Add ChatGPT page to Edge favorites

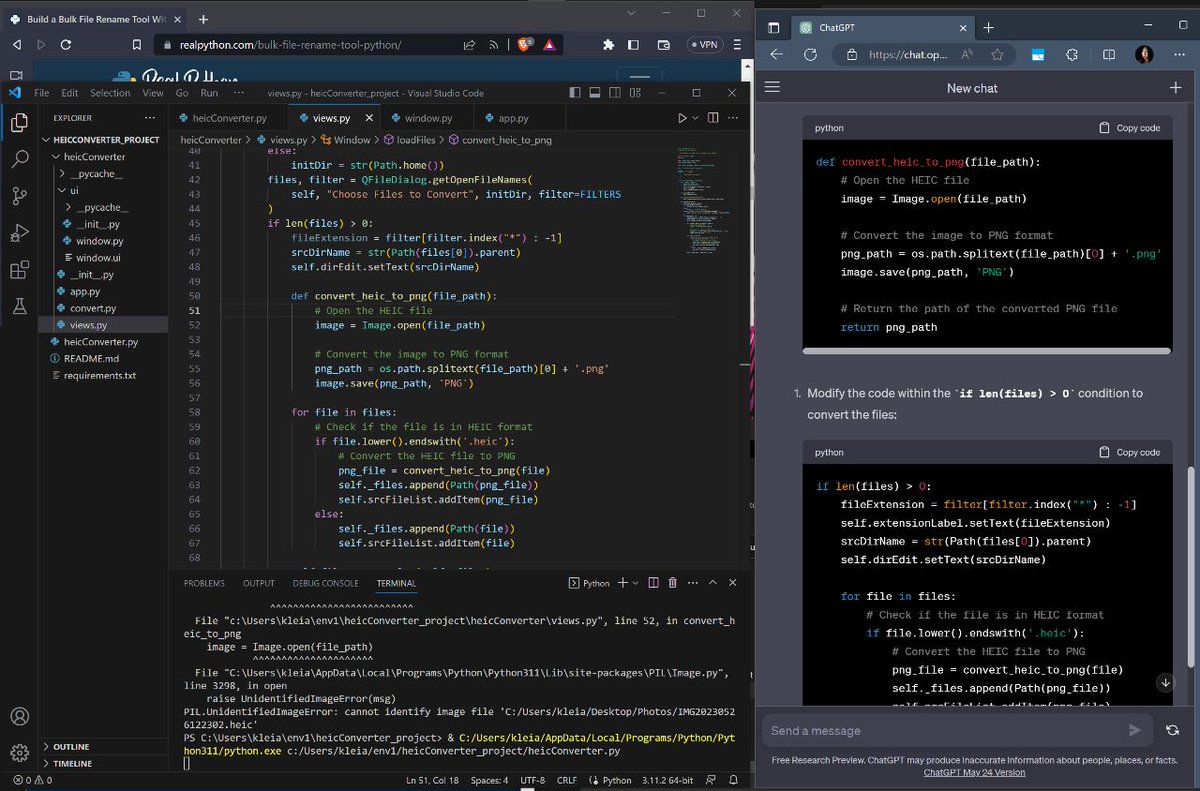997,55
